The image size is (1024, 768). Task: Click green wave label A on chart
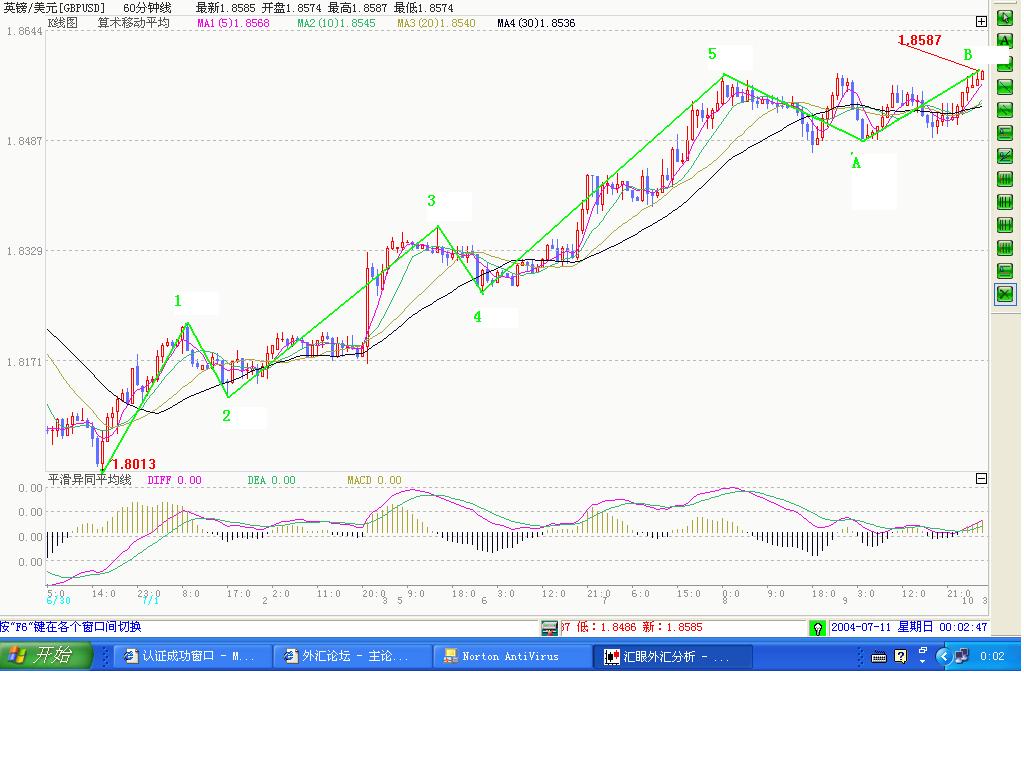(856, 163)
